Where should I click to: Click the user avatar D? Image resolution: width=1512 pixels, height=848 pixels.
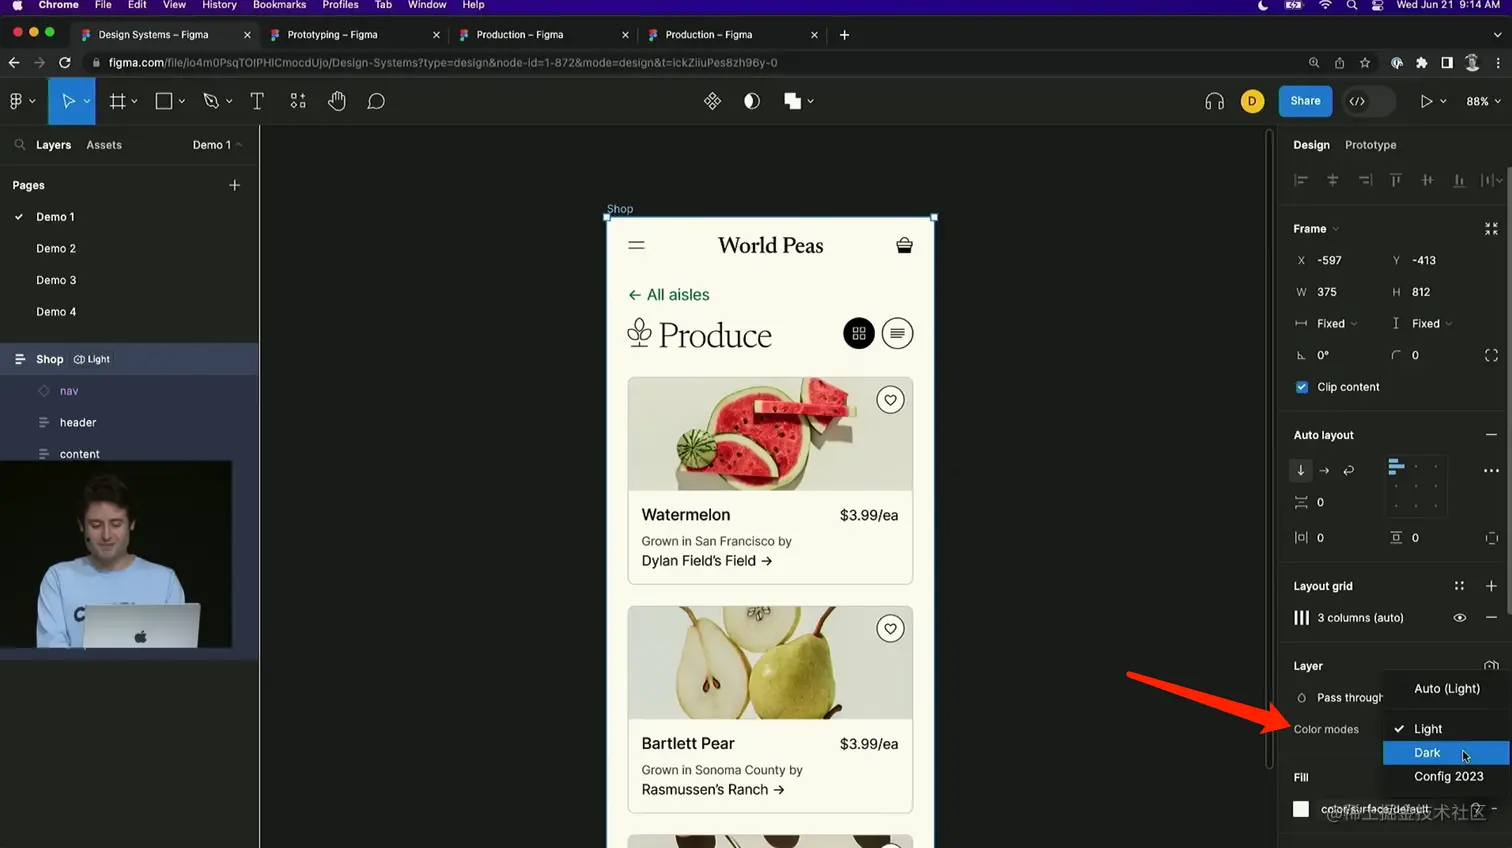(1252, 101)
